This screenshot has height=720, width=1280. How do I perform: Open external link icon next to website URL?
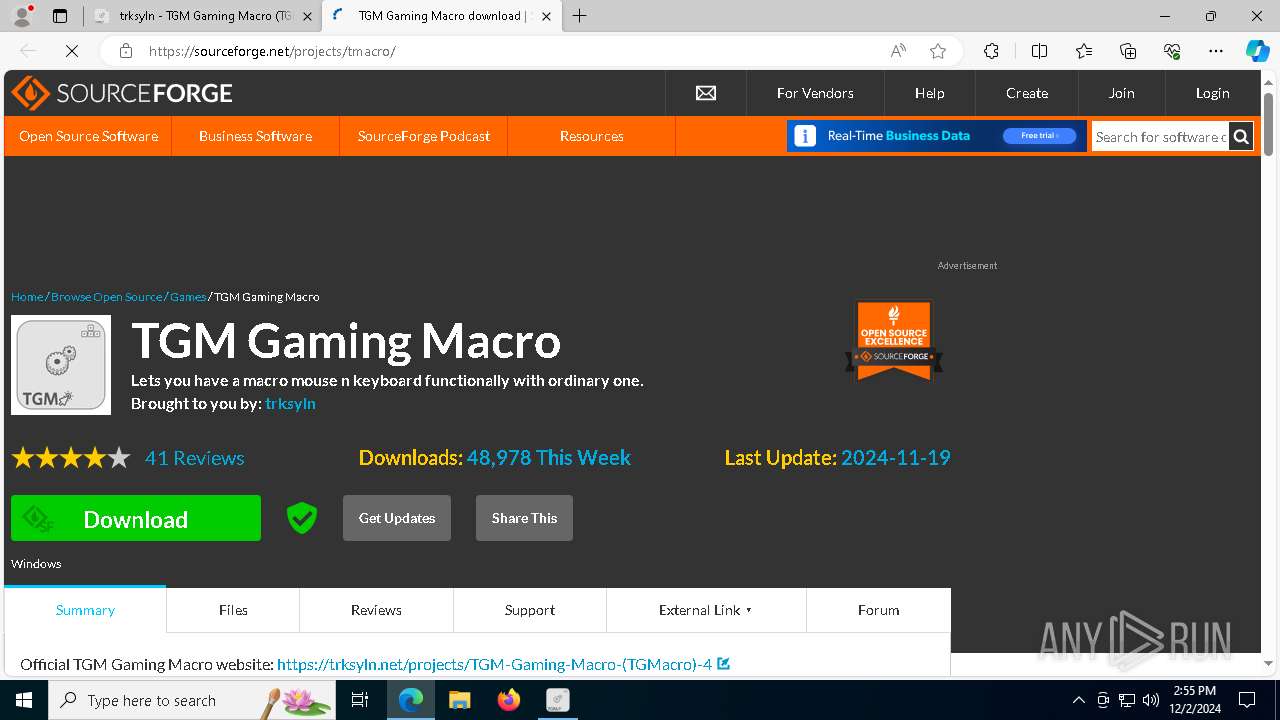pos(724,663)
